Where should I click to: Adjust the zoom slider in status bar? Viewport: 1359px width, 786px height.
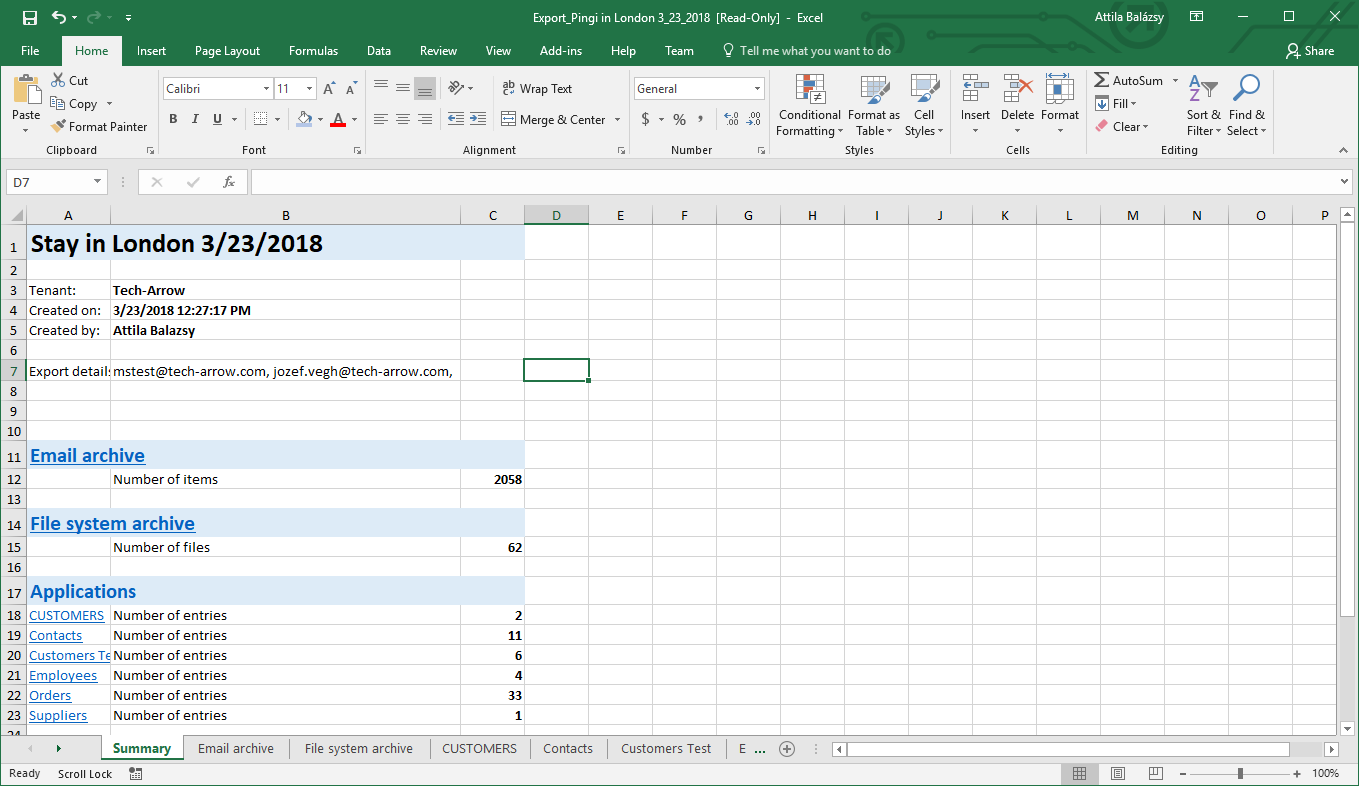(1240, 773)
